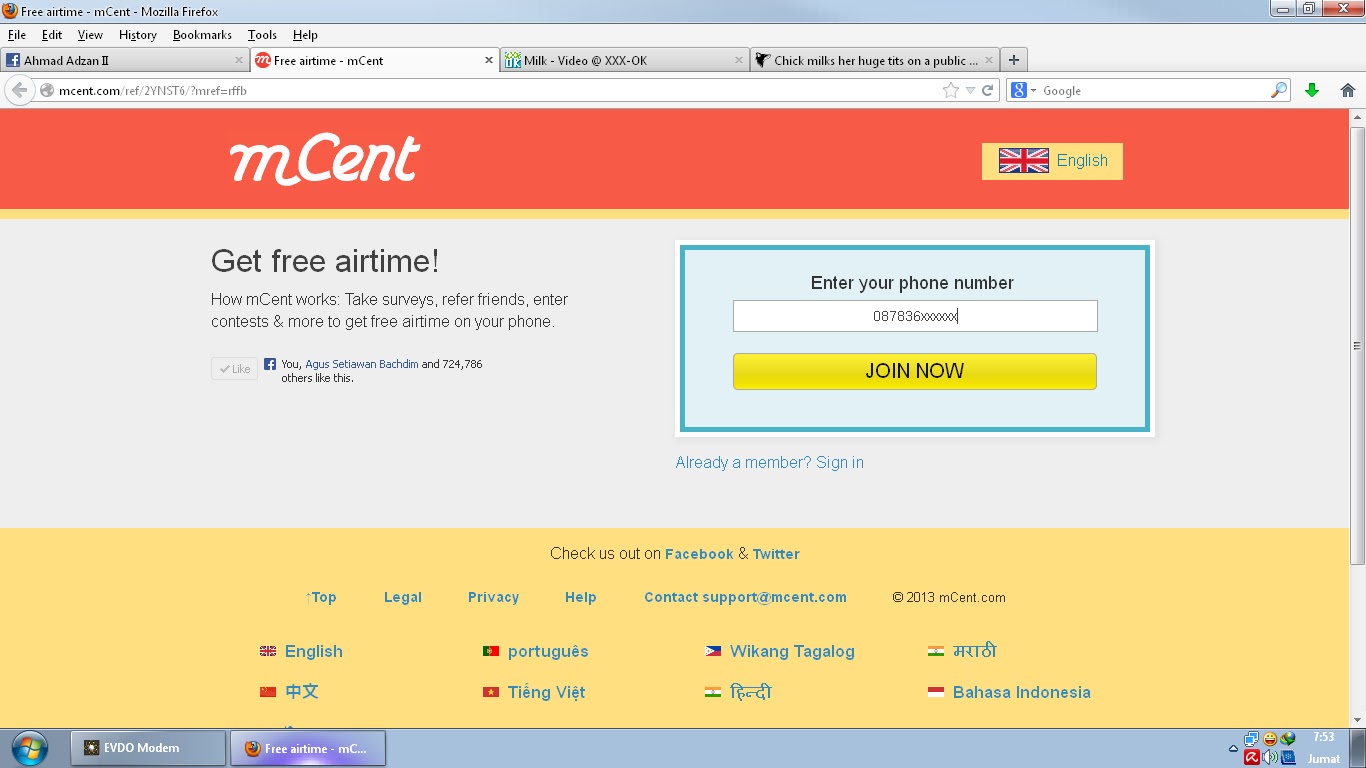Close the Milk - Video tab
Image resolution: width=1366 pixels, height=768 pixels.
[x=739, y=60]
